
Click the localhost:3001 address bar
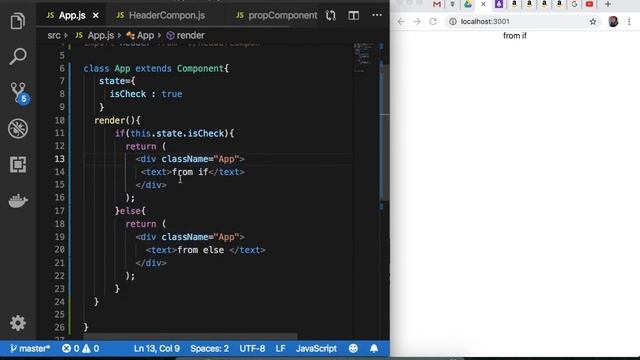523,22
